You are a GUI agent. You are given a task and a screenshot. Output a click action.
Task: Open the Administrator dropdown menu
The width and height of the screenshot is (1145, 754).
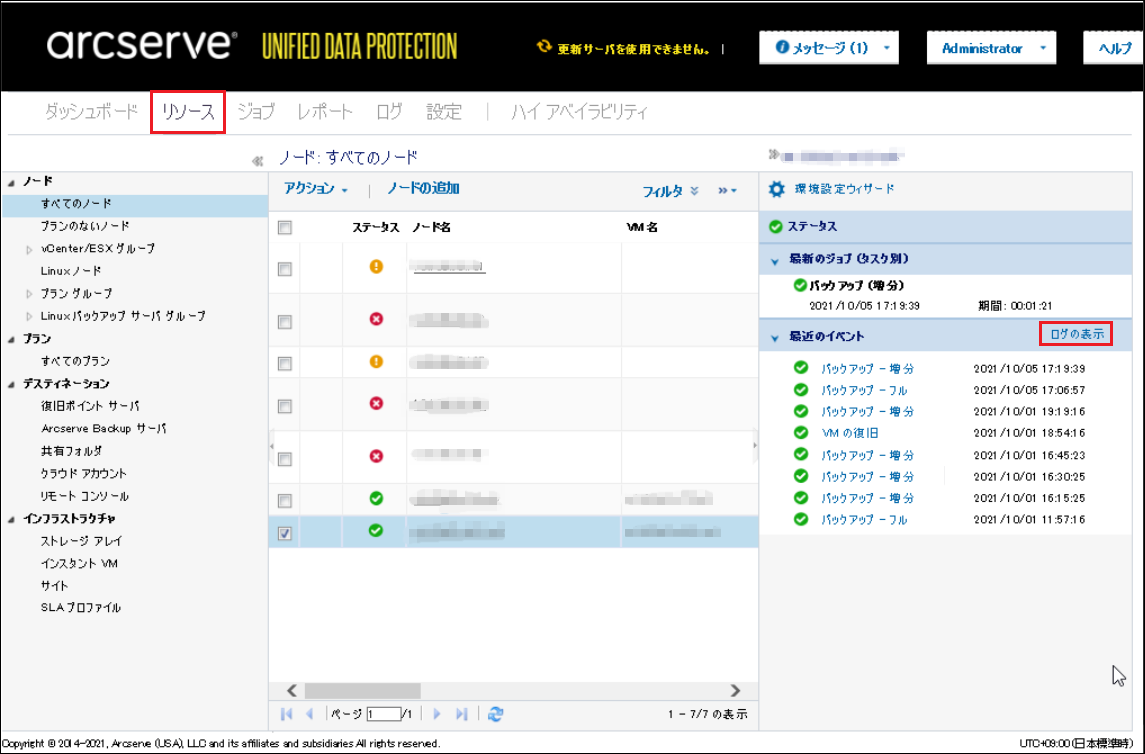991,48
